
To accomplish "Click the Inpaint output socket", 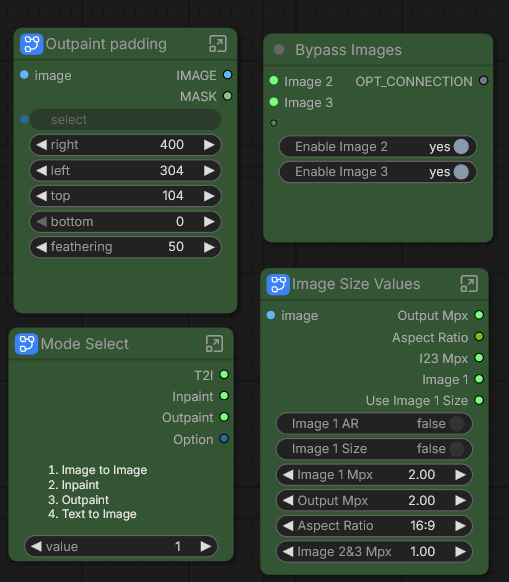I will [x=224, y=396].
